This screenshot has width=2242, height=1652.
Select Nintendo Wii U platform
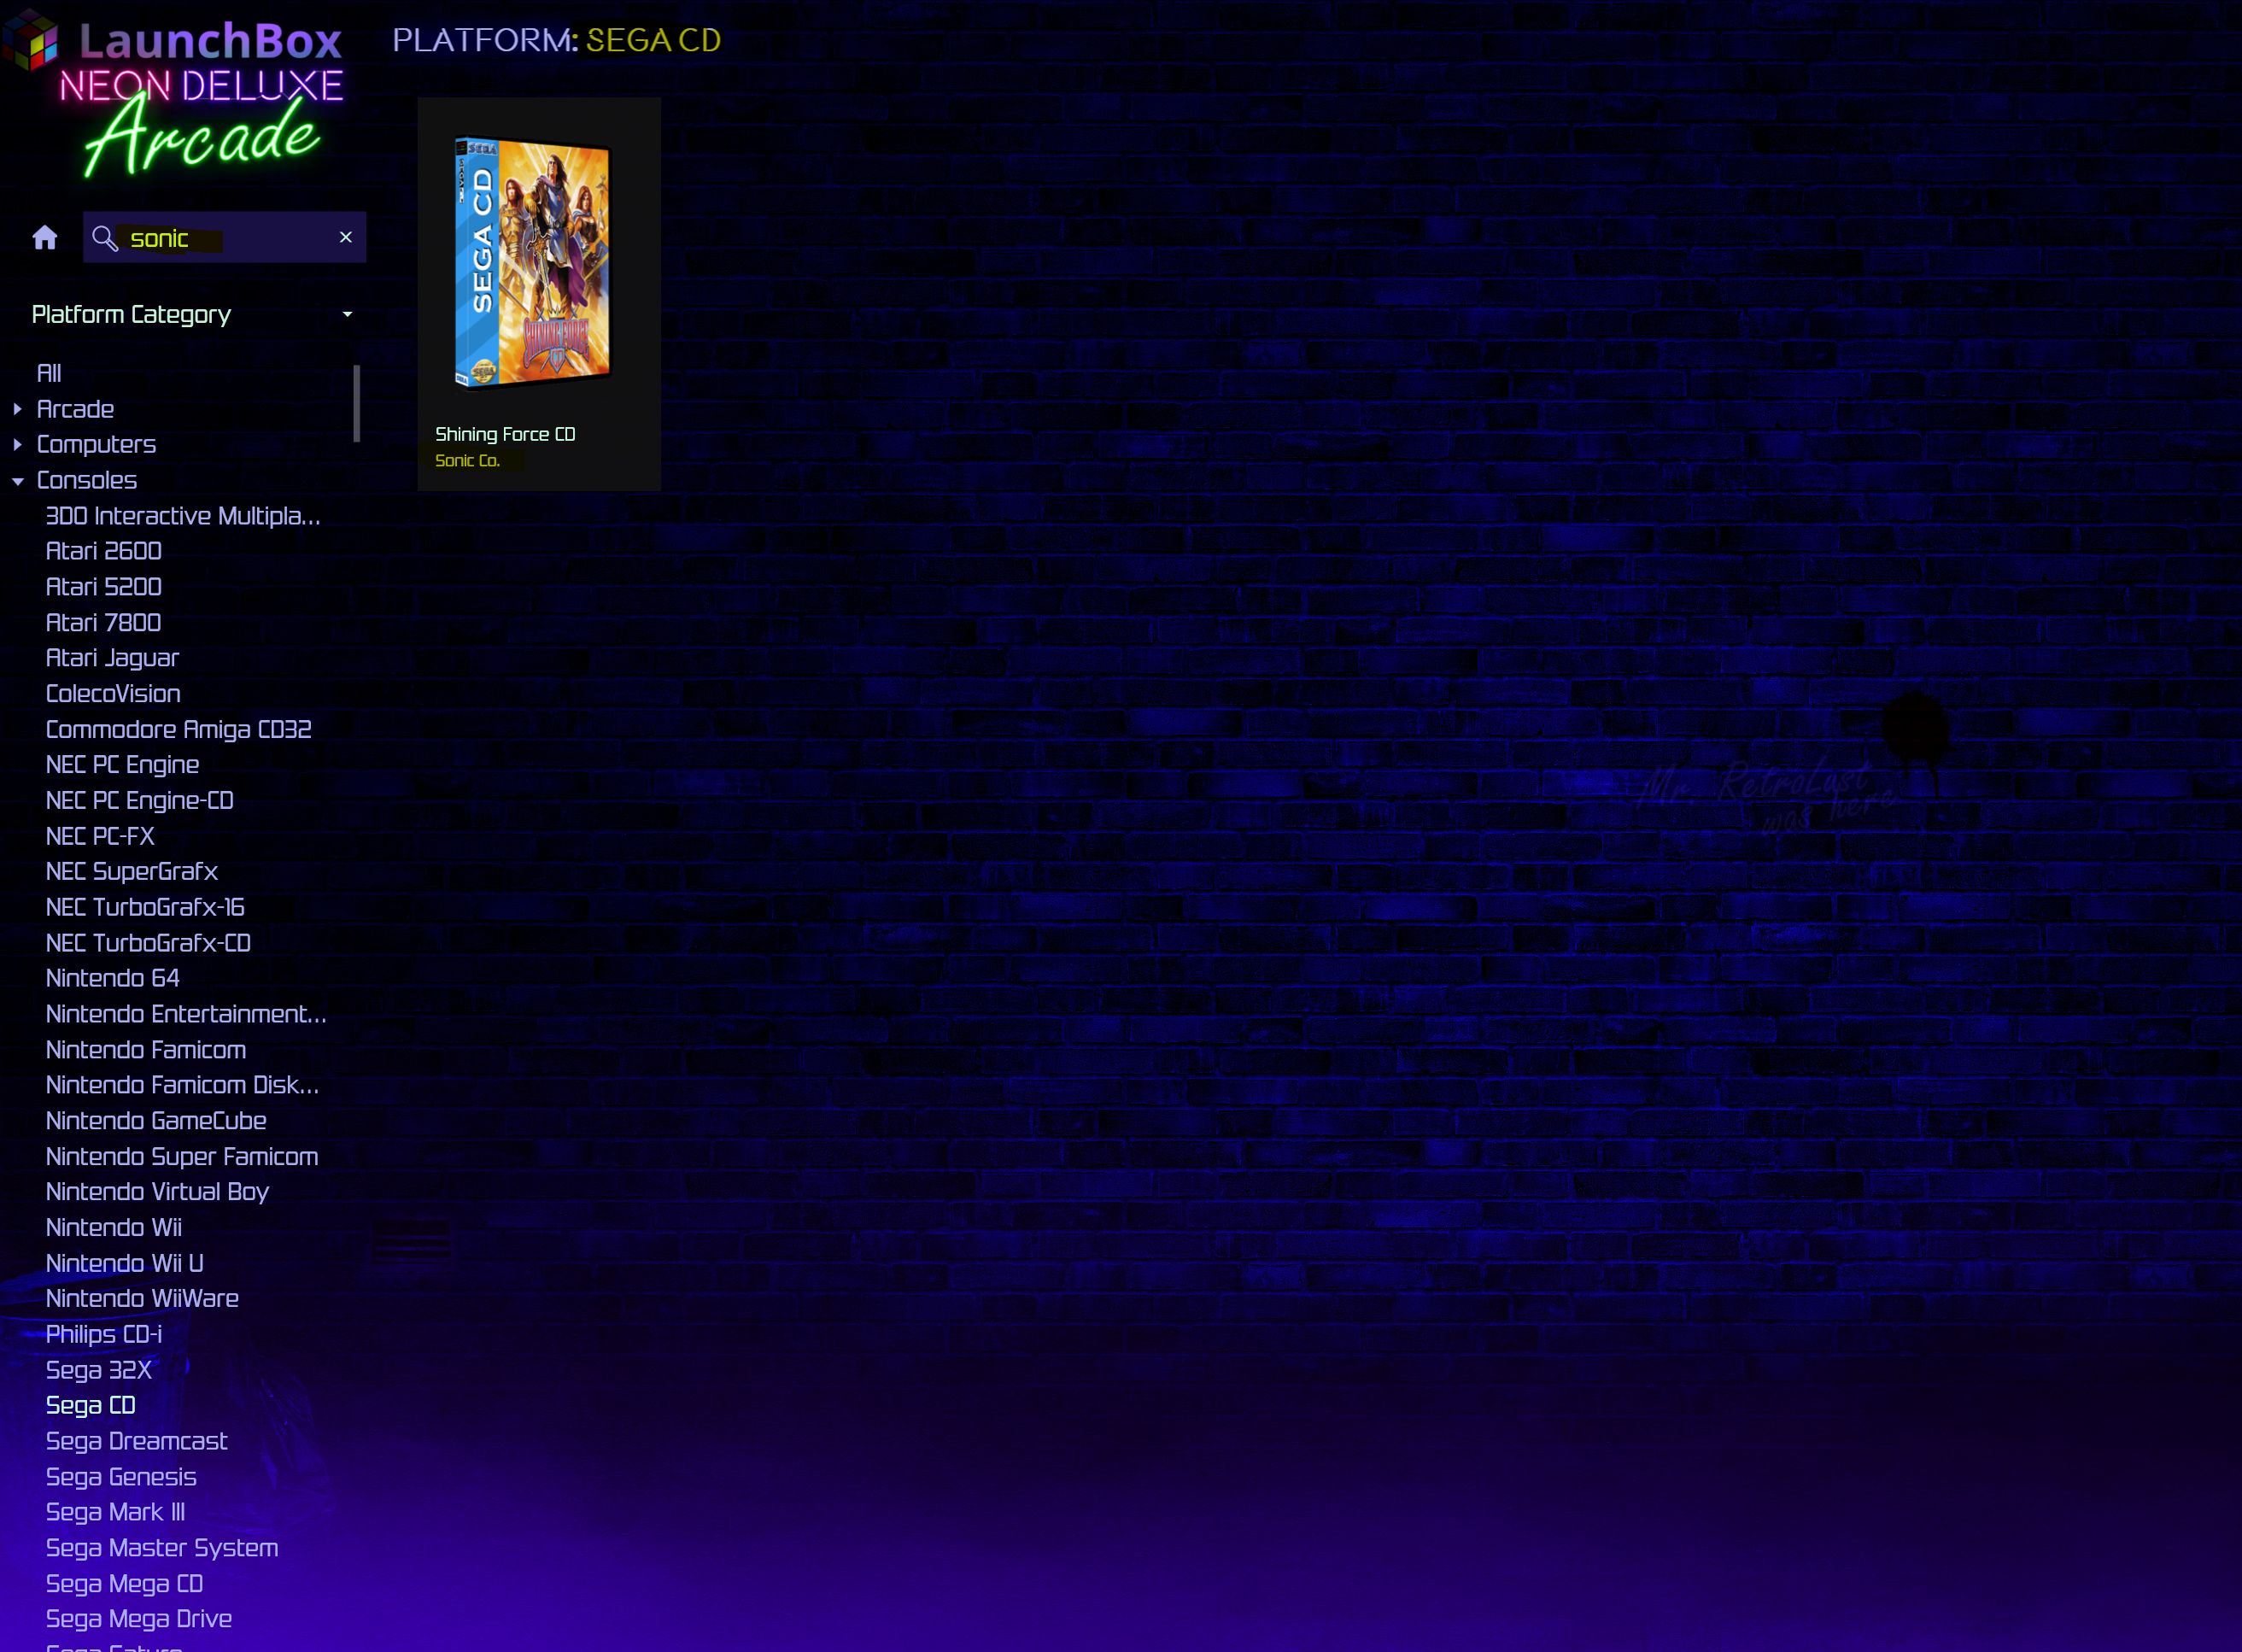124,1265
